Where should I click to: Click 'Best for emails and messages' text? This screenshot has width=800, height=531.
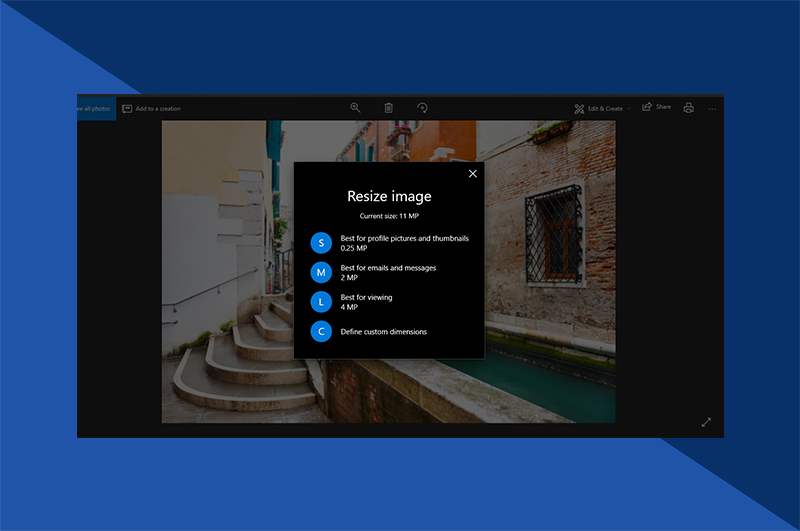[x=388, y=268]
